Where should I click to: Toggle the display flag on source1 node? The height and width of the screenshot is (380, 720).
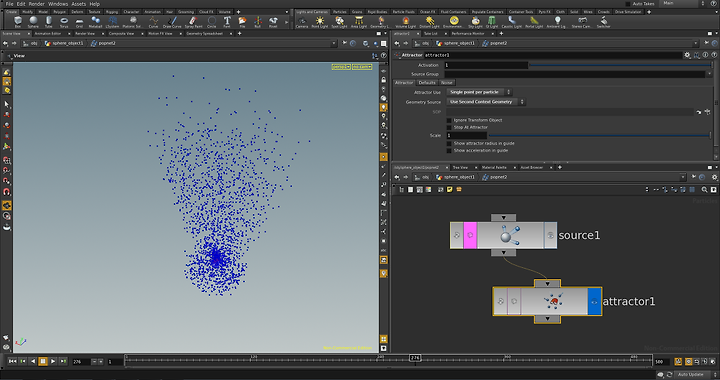(x=550, y=235)
